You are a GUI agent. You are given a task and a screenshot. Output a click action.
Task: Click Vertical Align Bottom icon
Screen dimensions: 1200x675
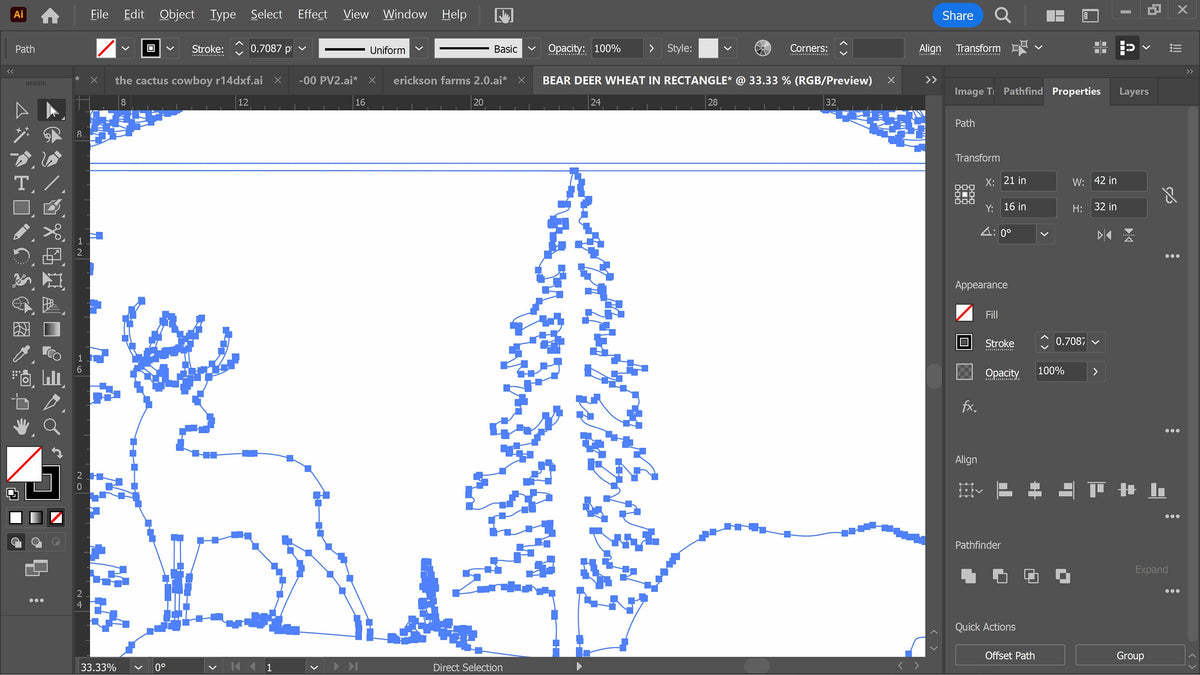pos(1158,490)
